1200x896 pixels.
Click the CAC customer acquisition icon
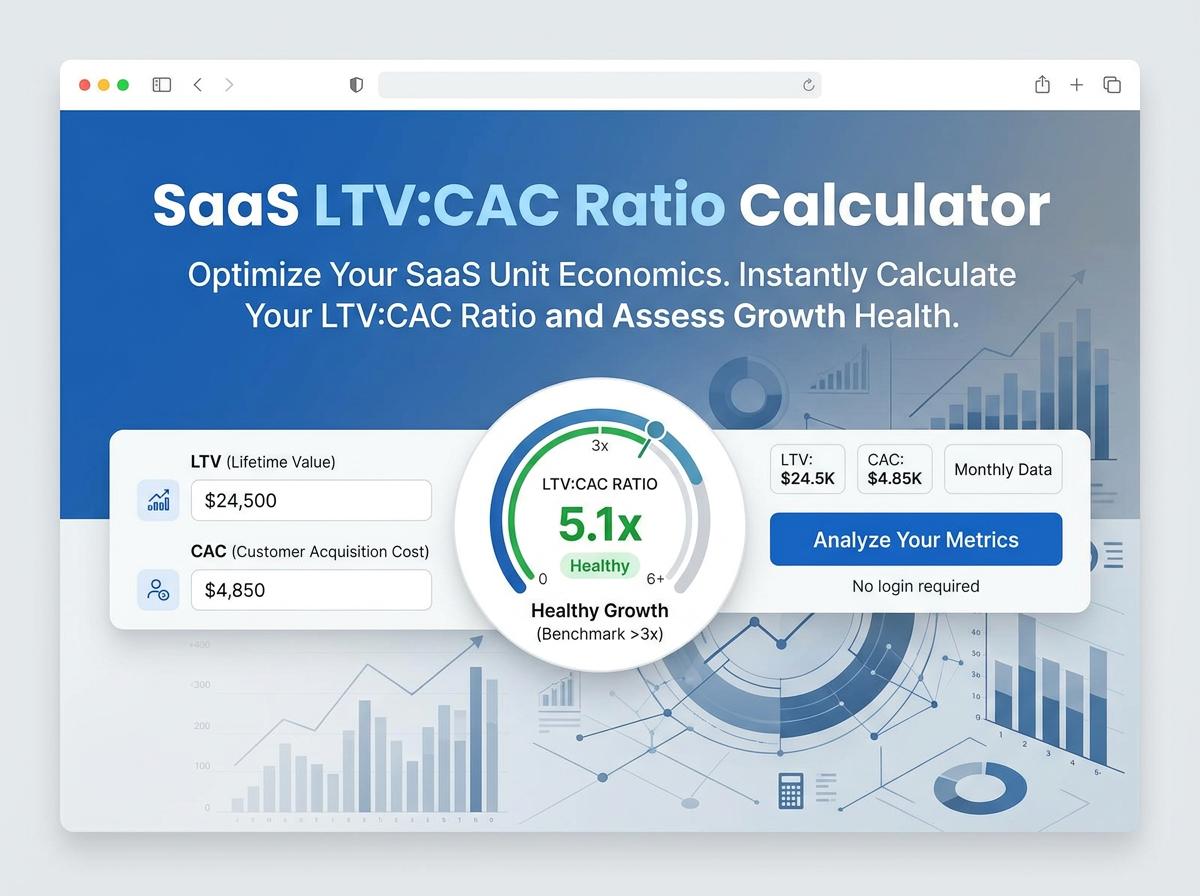tap(158, 590)
